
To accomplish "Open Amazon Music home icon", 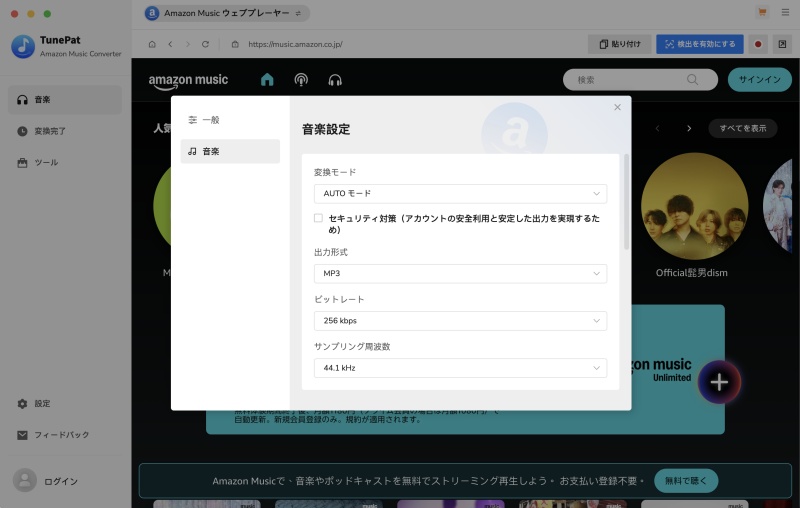I will 267,80.
